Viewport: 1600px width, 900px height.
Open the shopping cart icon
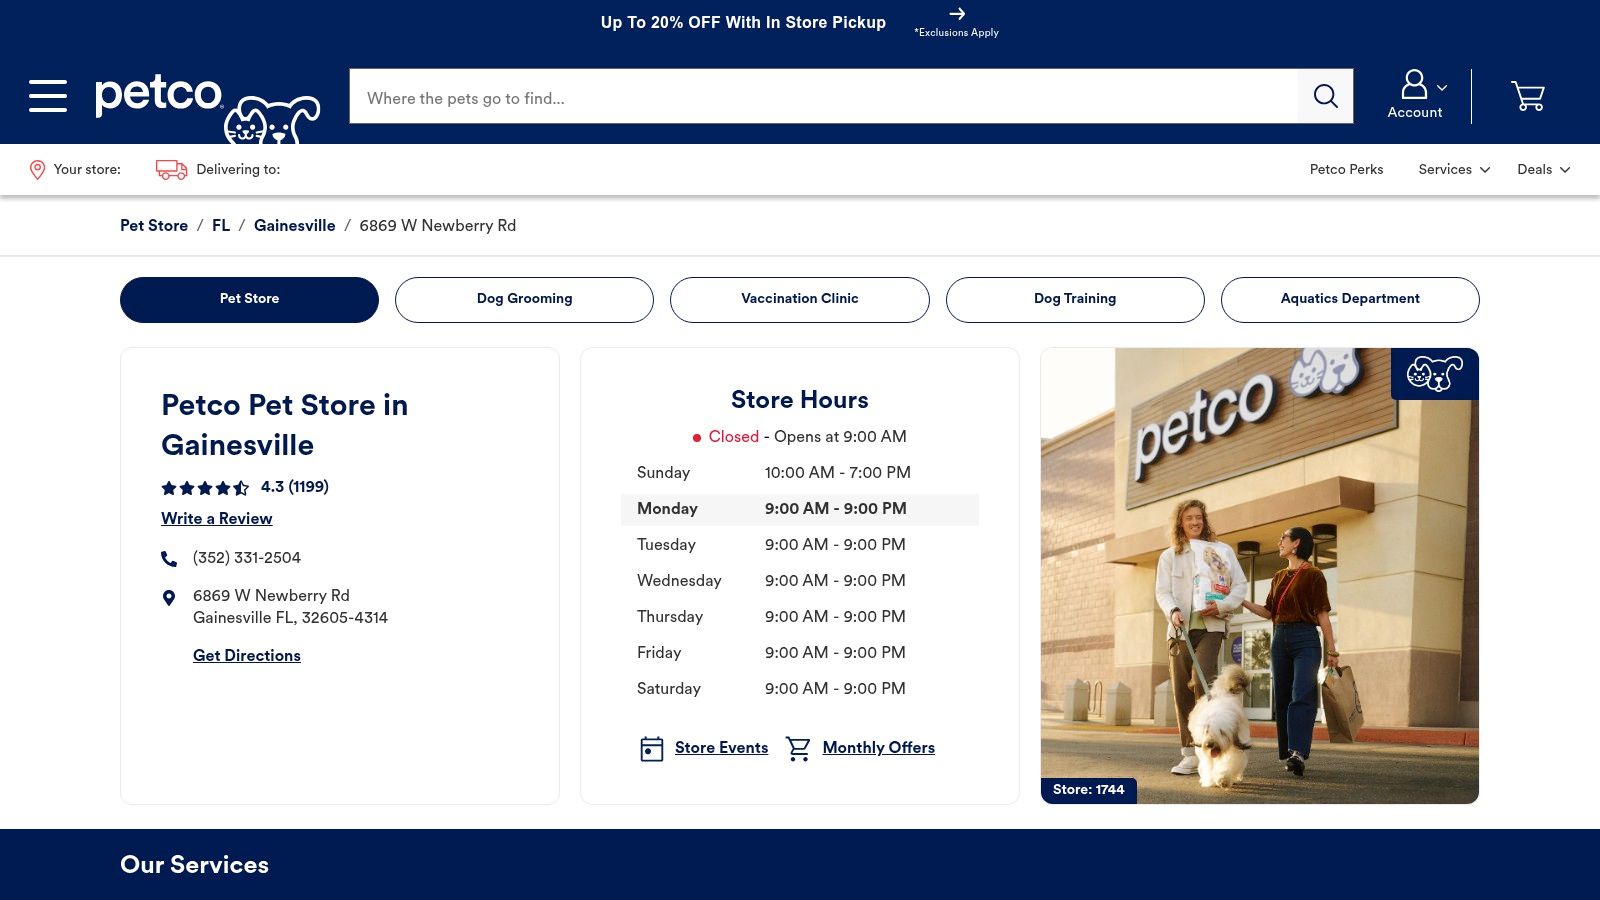click(1528, 96)
